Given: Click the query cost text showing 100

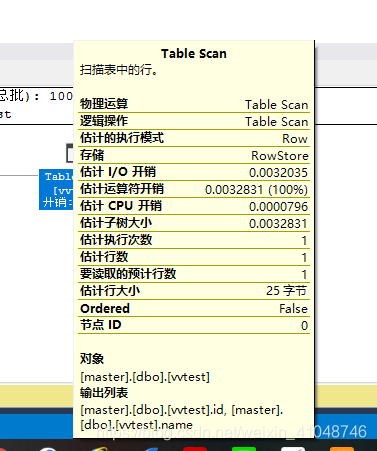Looking at the screenshot, I should pyautogui.click(x=61, y=96).
